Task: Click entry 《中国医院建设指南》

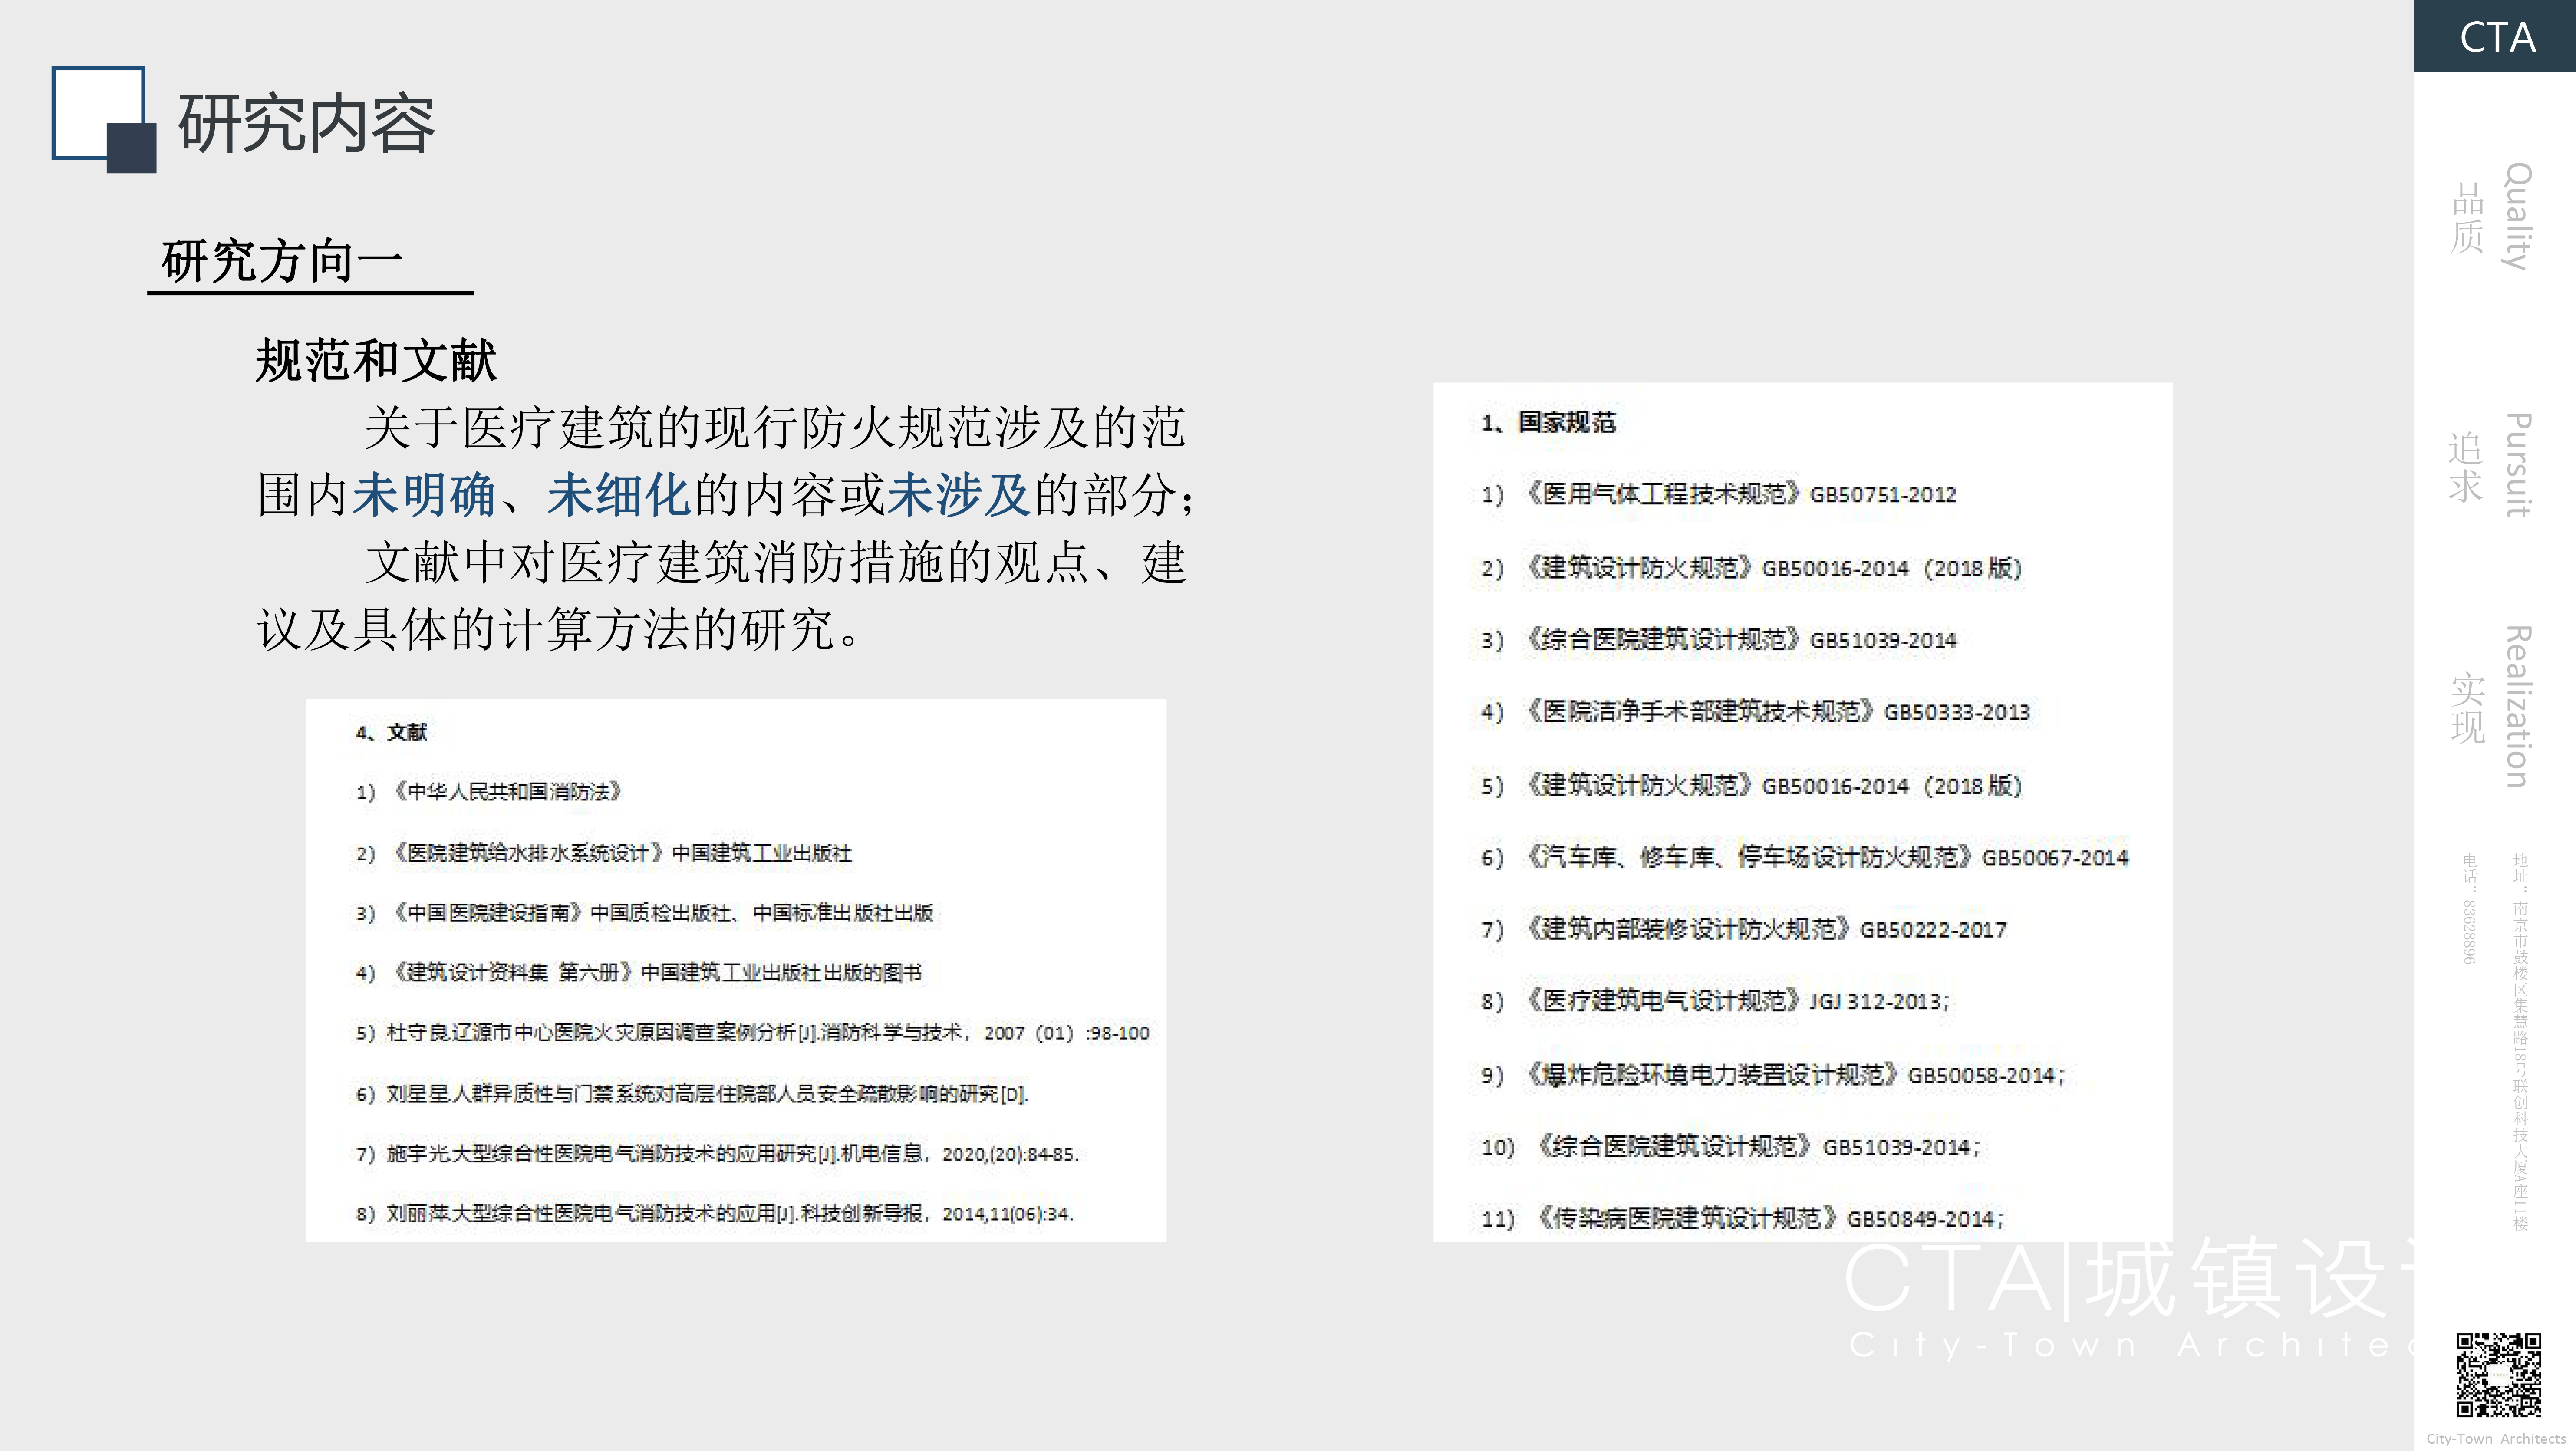Action: tap(644, 913)
